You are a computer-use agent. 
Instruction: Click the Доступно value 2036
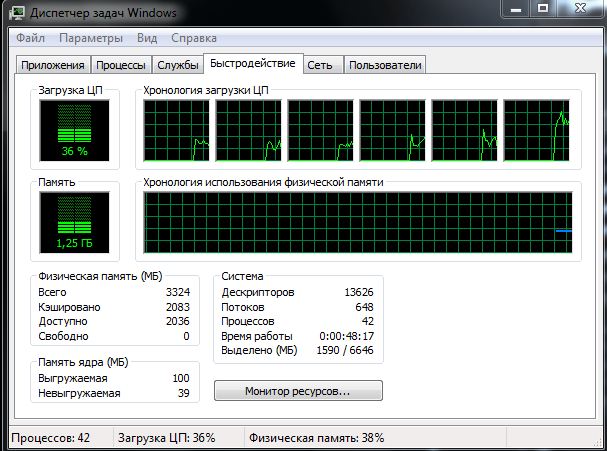pos(178,321)
